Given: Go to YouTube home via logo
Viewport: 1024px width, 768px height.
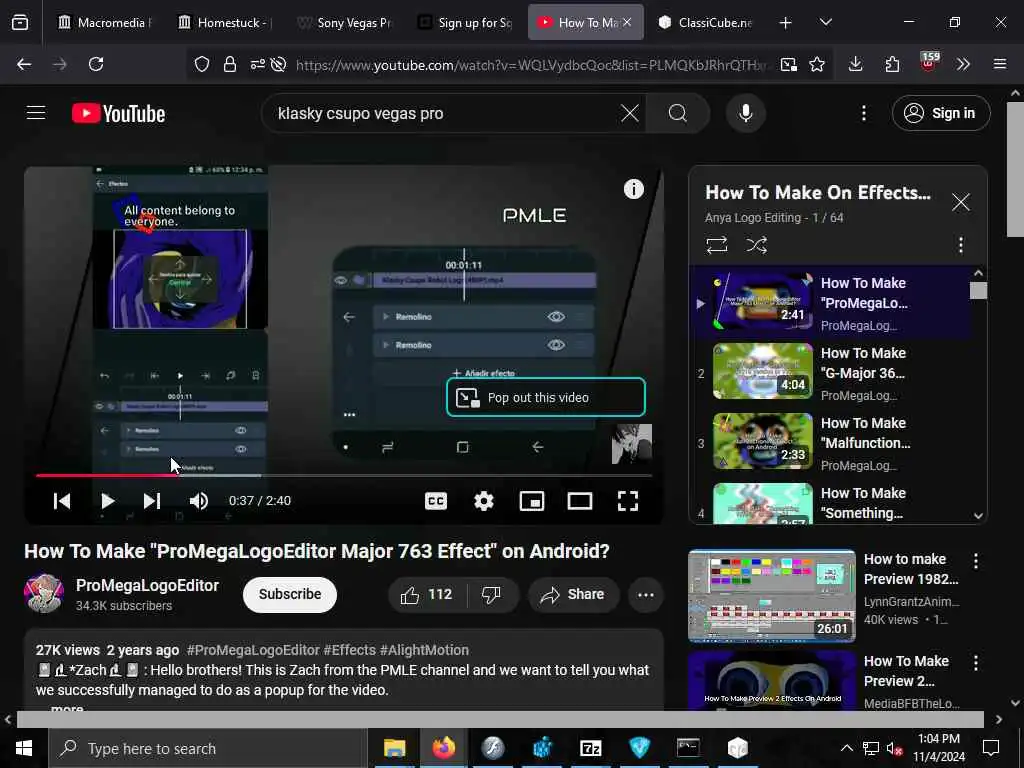Looking at the screenshot, I should point(118,114).
